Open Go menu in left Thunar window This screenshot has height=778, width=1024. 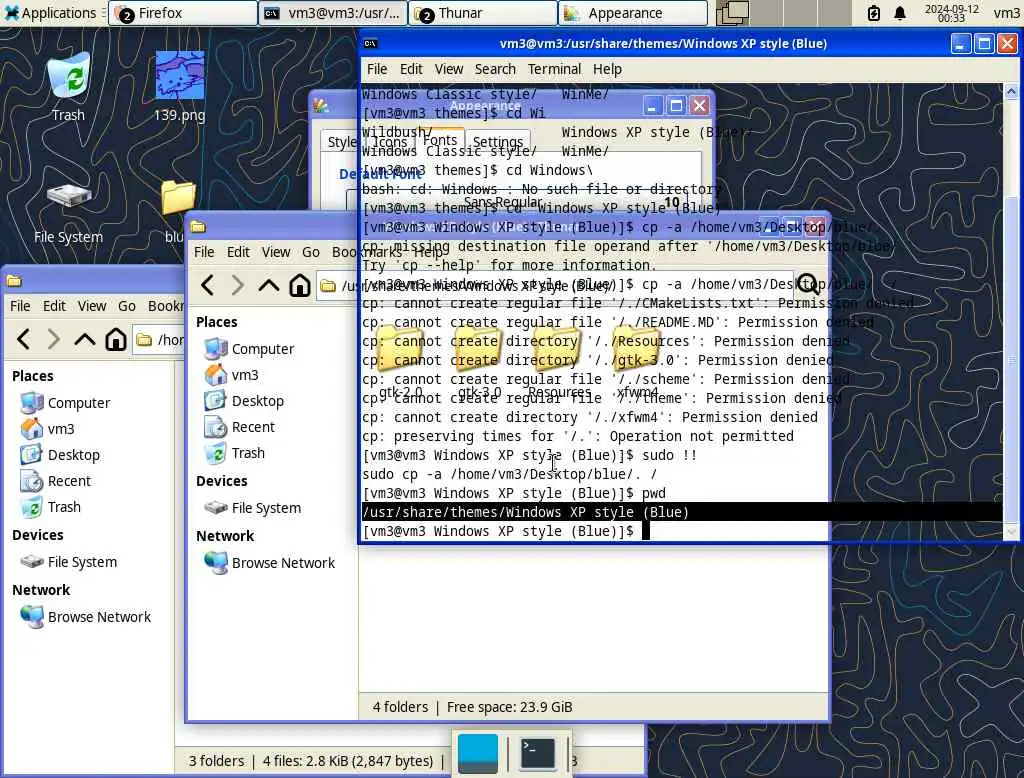127,306
